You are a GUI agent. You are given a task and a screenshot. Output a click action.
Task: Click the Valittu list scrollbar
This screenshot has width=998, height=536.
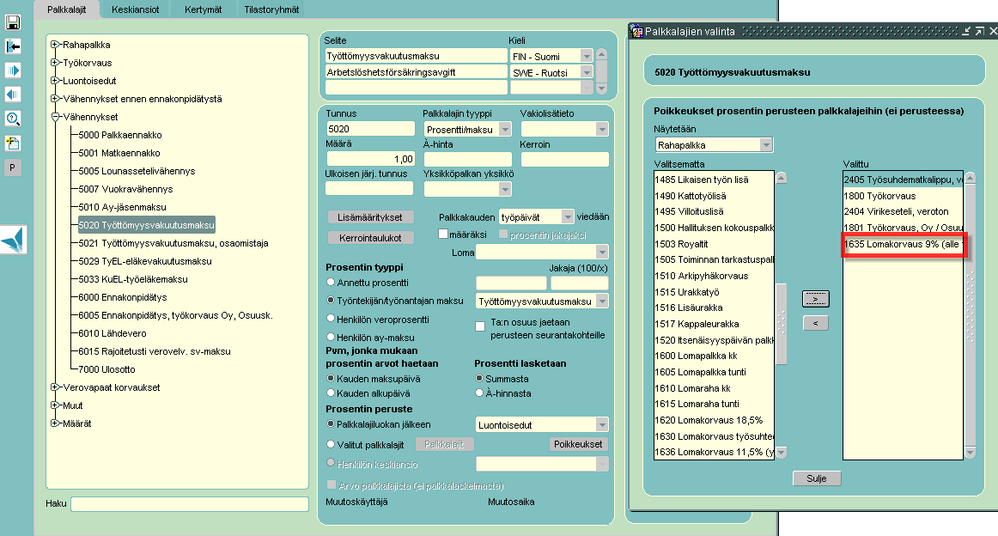click(x=970, y=315)
